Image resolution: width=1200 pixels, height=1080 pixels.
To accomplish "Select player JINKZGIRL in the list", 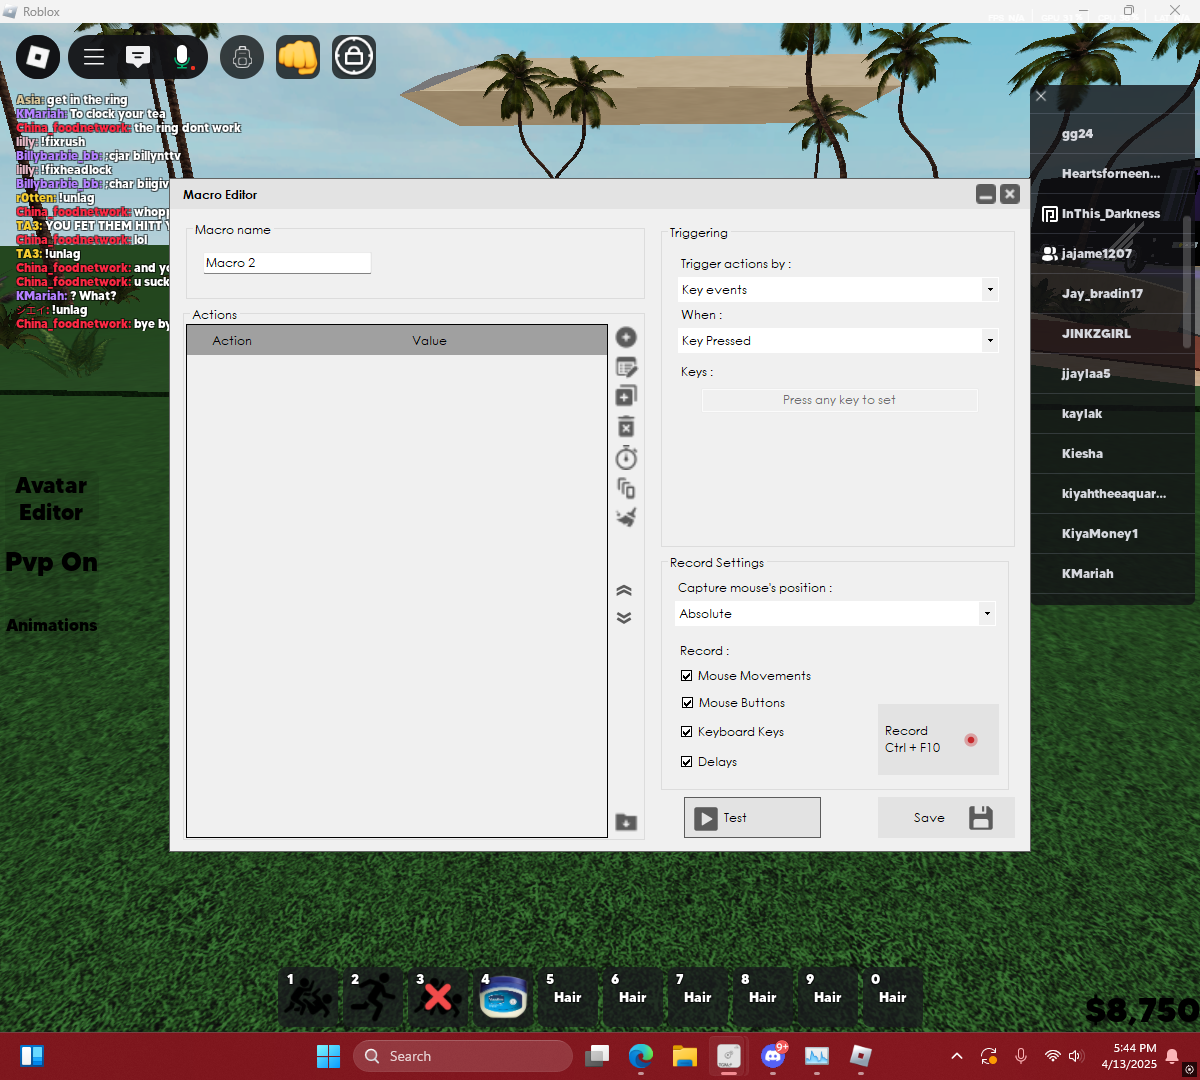I will (1113, 334).
